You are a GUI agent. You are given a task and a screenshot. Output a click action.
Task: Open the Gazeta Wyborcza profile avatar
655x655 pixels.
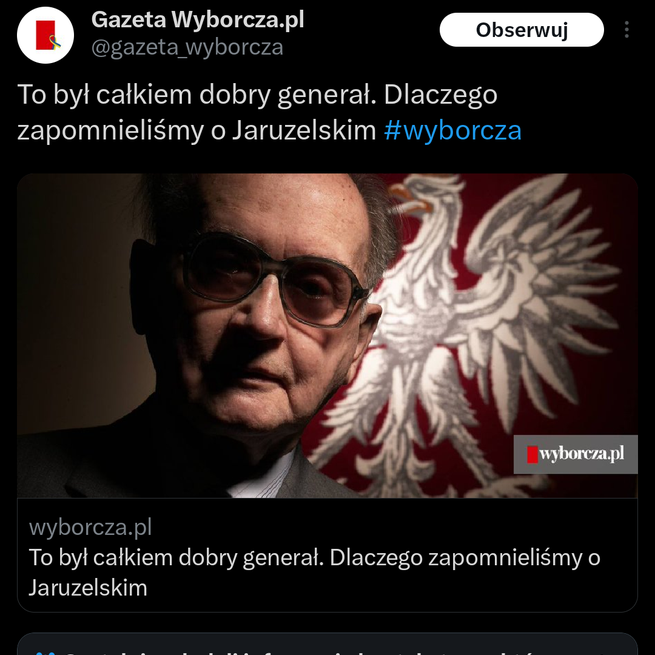tap(45, 35)
